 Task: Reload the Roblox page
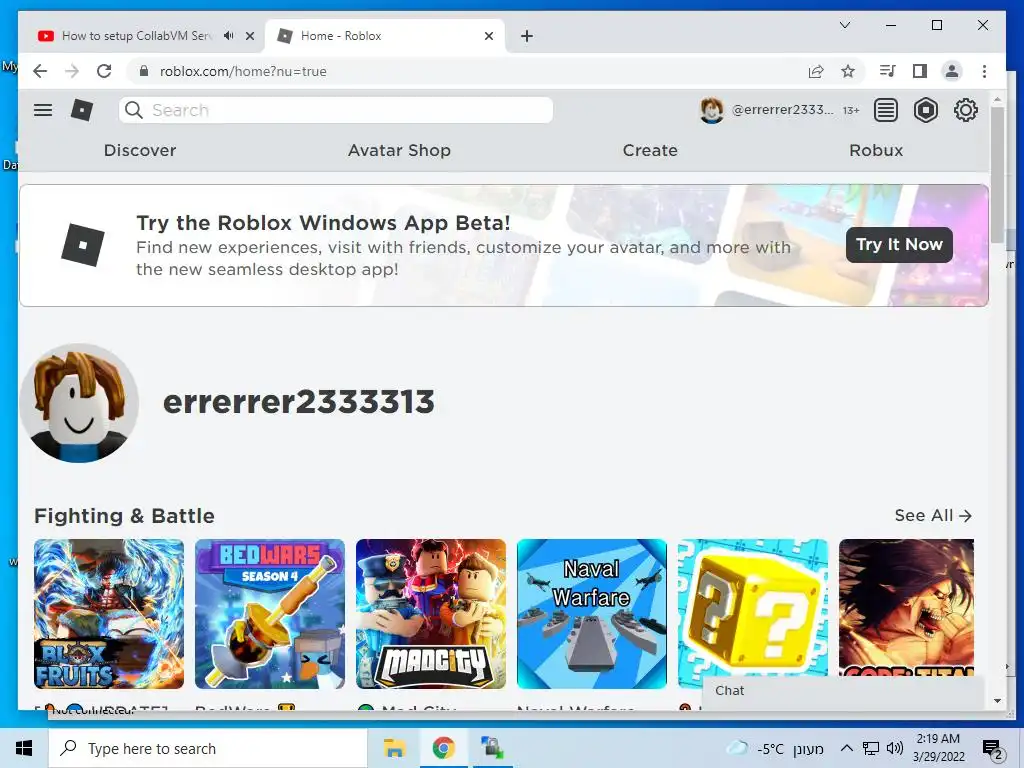[x=104, y=71]
